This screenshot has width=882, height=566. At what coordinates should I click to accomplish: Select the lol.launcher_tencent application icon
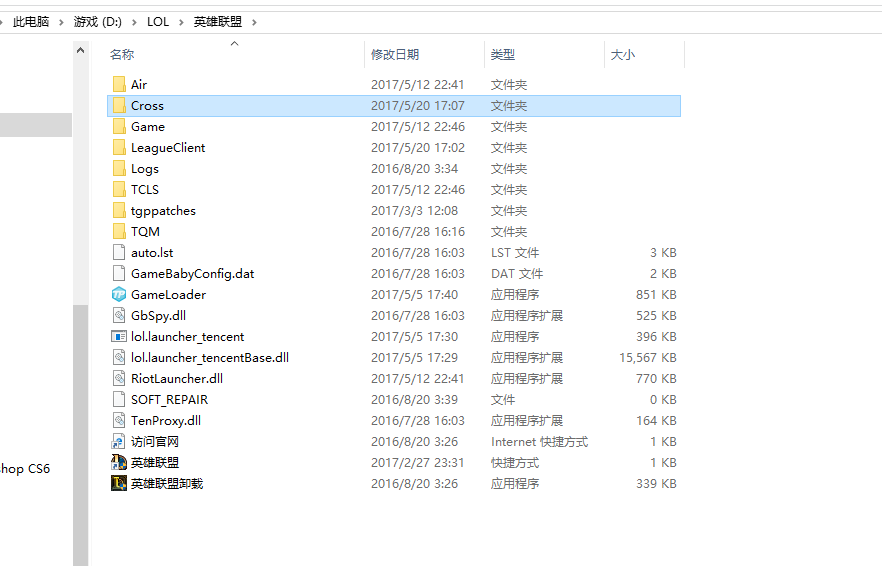119,336
